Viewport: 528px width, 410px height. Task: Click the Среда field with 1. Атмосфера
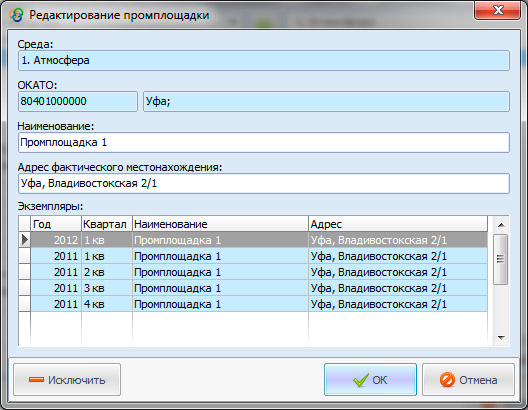click(264, 61)
